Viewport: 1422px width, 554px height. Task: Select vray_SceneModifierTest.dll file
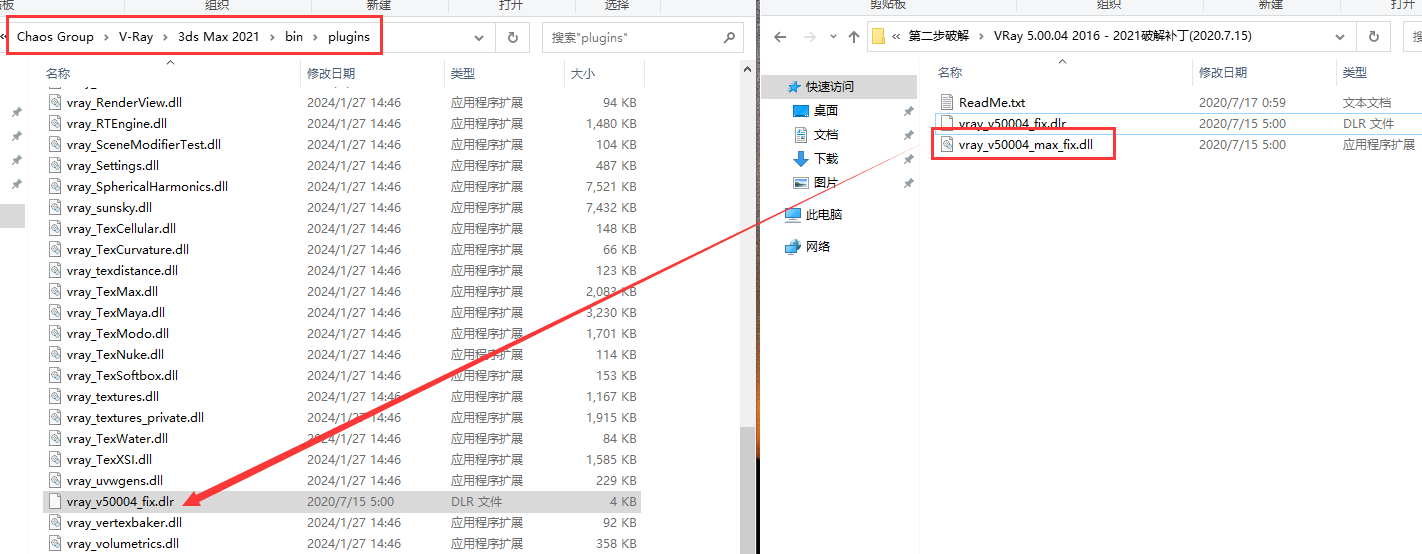coord(342,144)
